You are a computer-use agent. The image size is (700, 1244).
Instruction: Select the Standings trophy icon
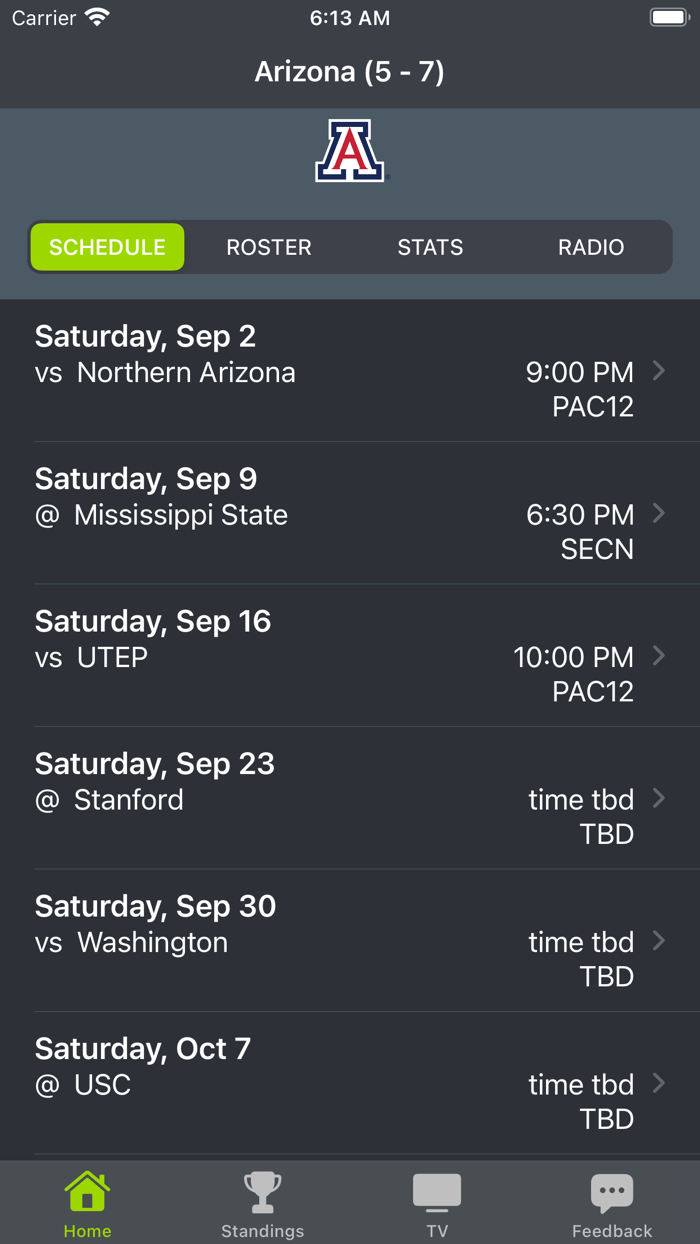(262, 1190)
